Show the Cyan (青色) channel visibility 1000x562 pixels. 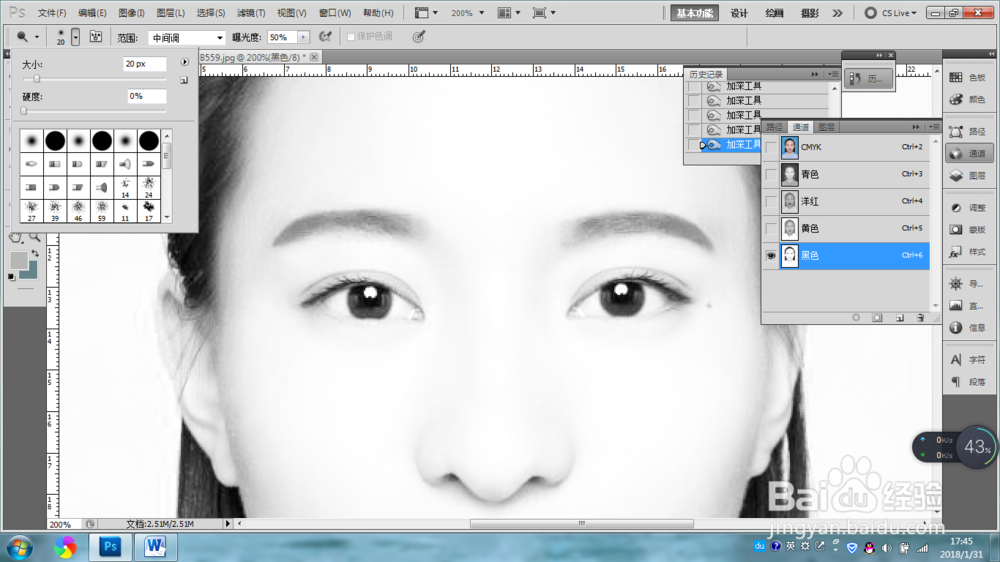pos(771,174)
